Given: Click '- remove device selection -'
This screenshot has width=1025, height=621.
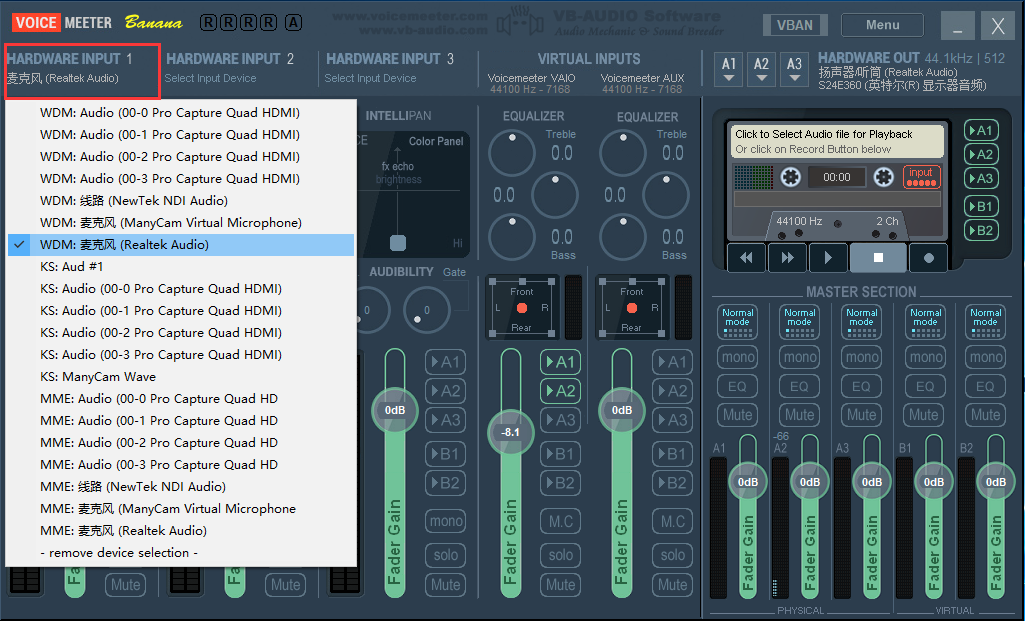Looking at the screenshot, I should coord(181,553).
